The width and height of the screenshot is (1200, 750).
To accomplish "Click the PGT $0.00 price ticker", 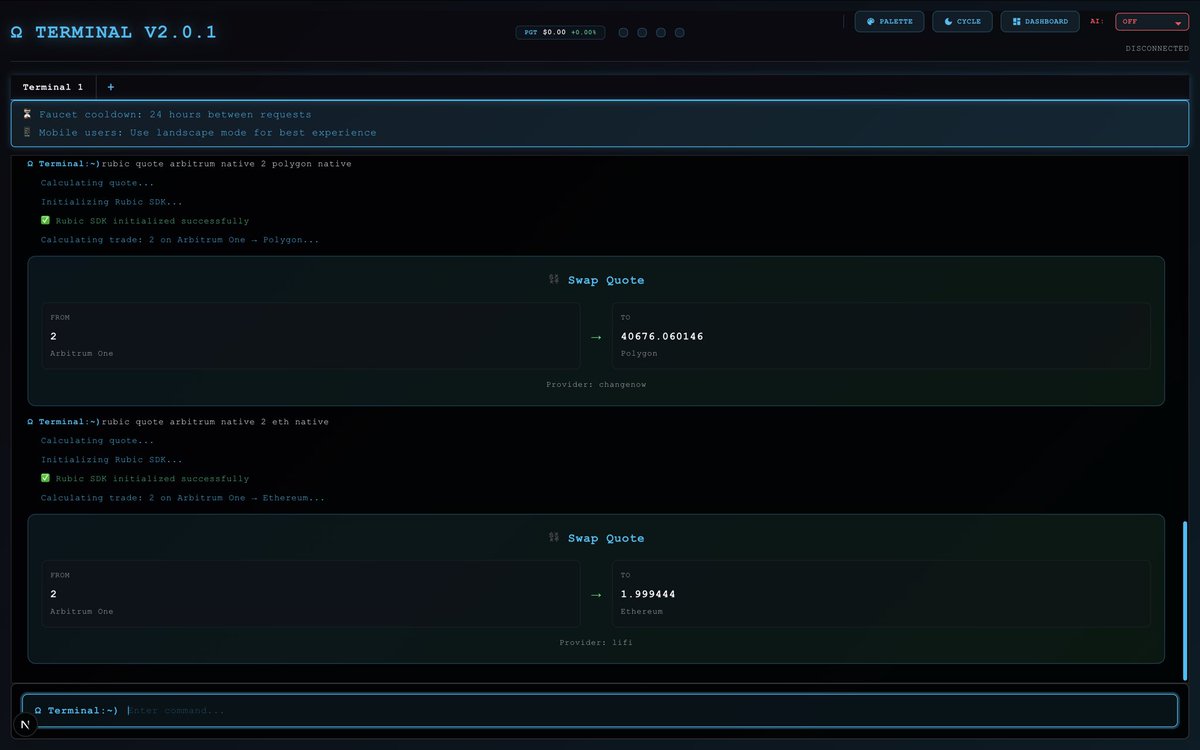I will [560, 32].
